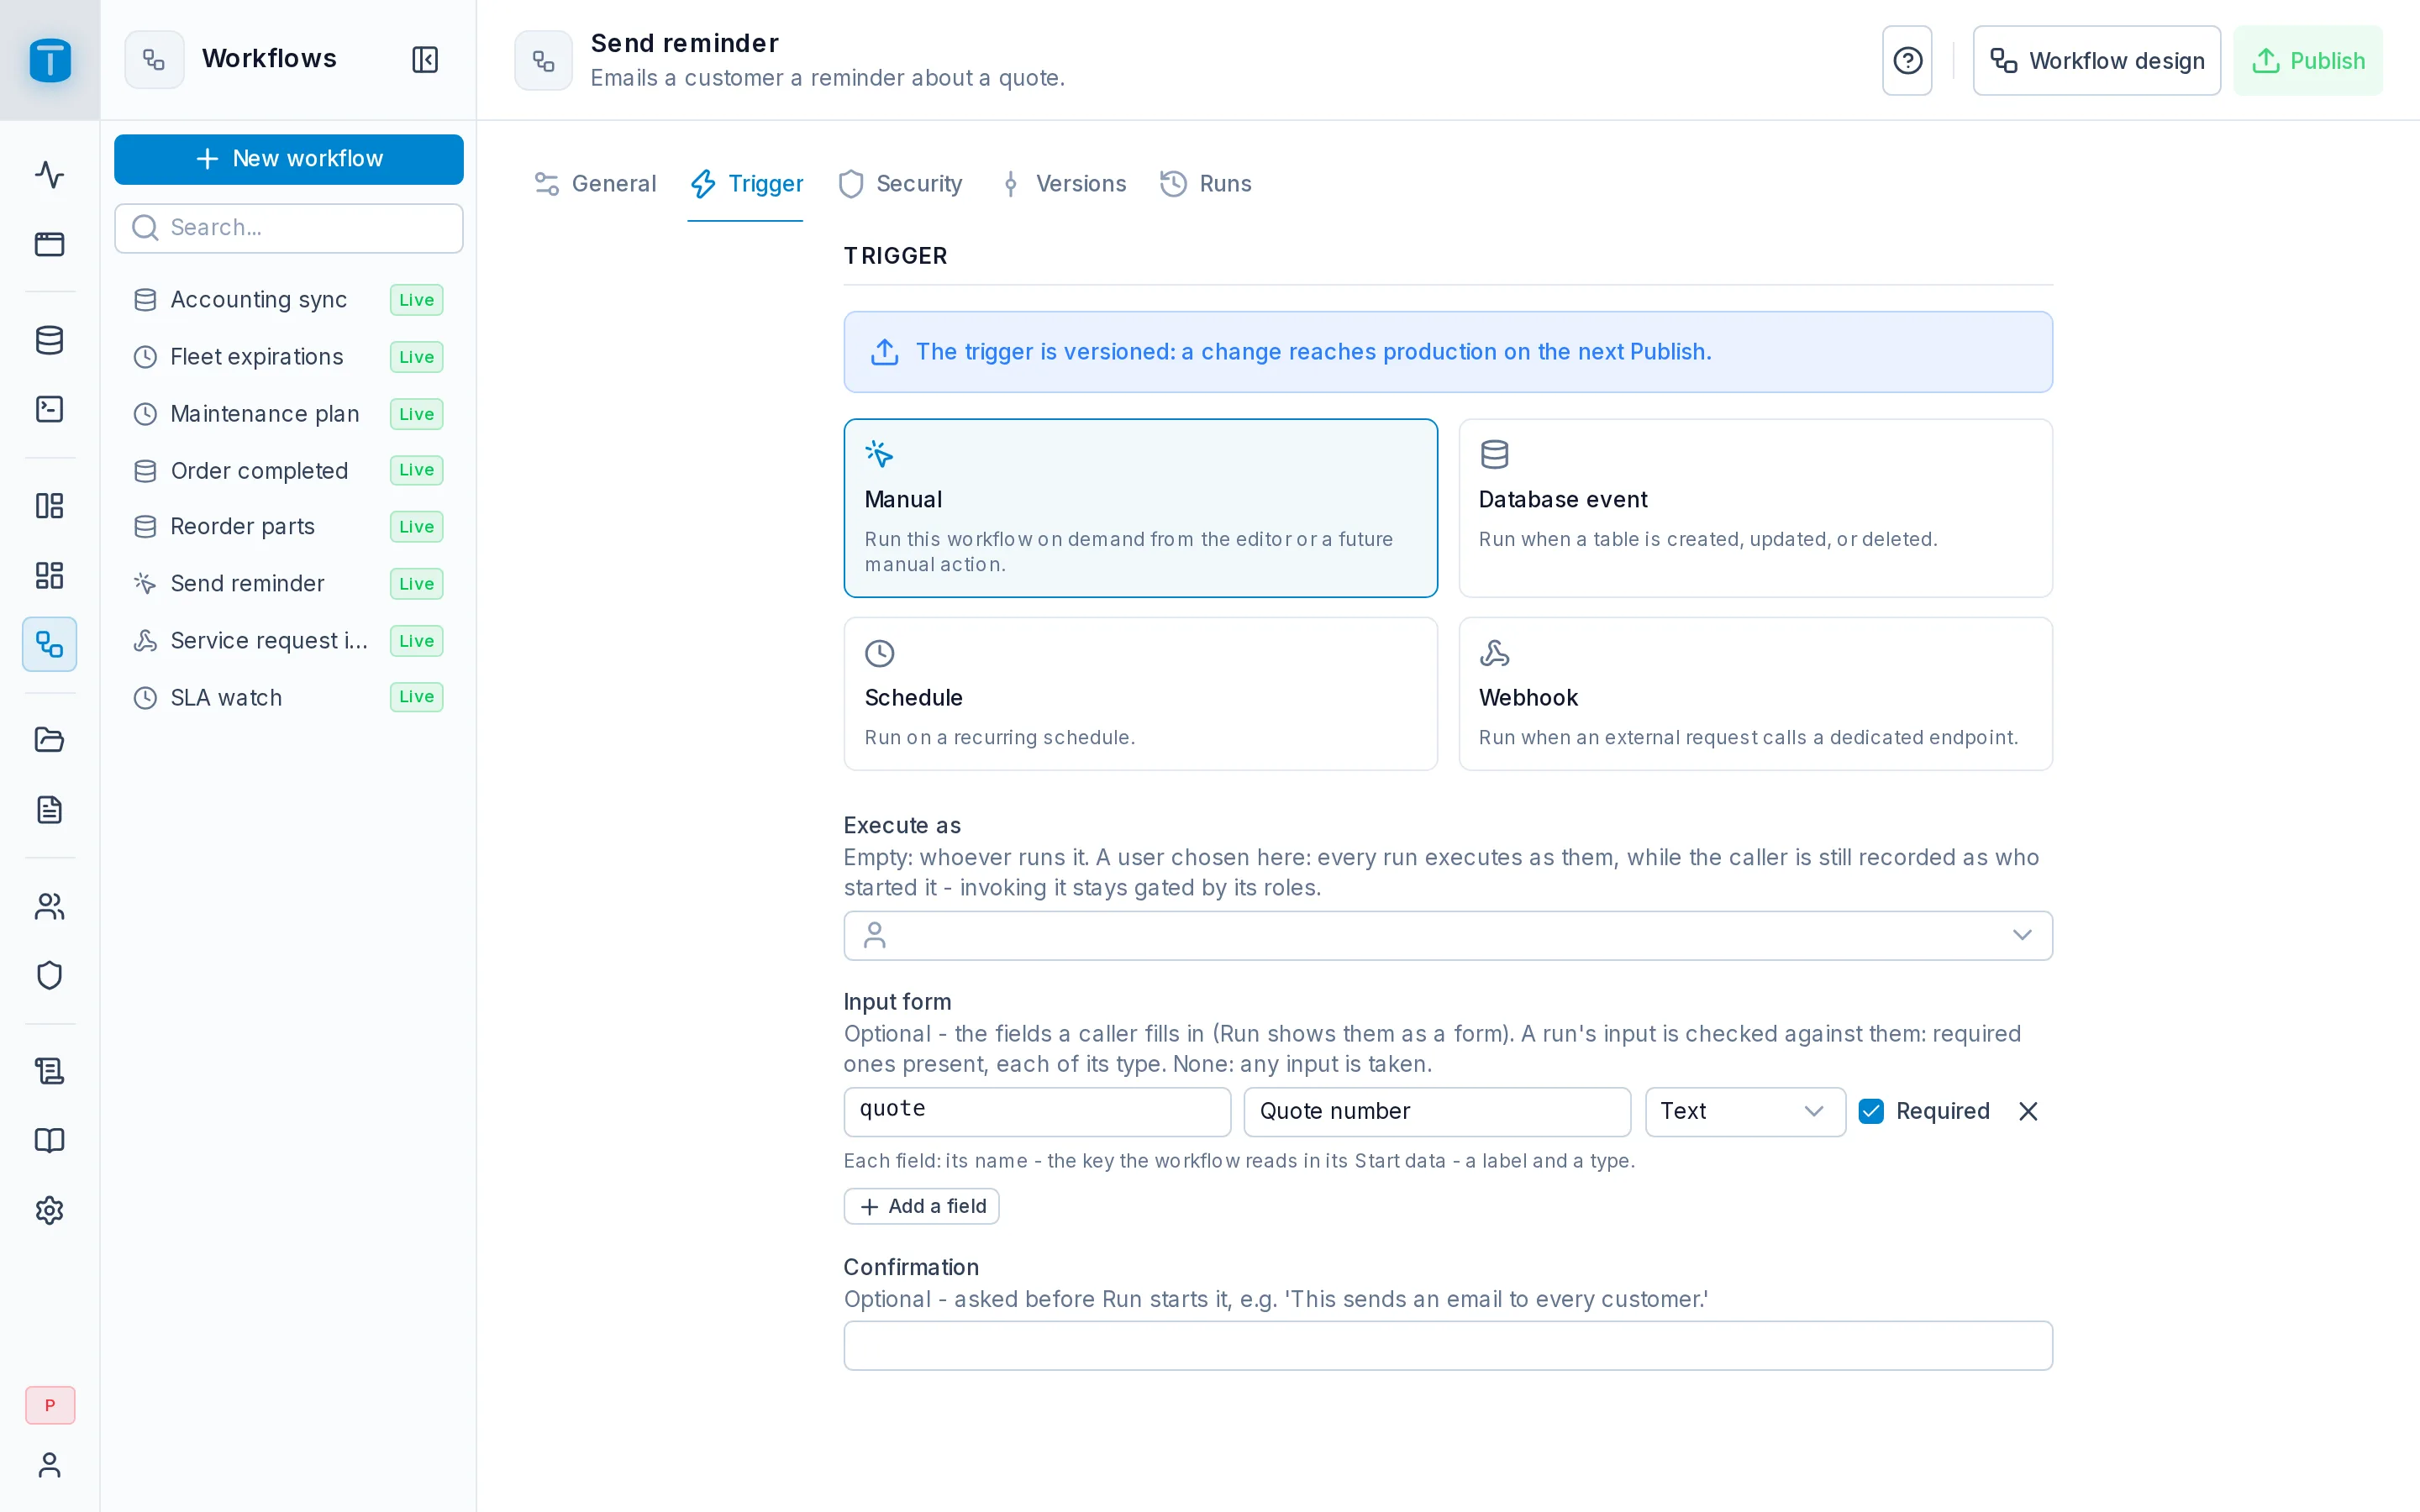Switch to the General tab
This screenshot has width=2420, height=1512.
pyautogui.click(x=595, y=184)
